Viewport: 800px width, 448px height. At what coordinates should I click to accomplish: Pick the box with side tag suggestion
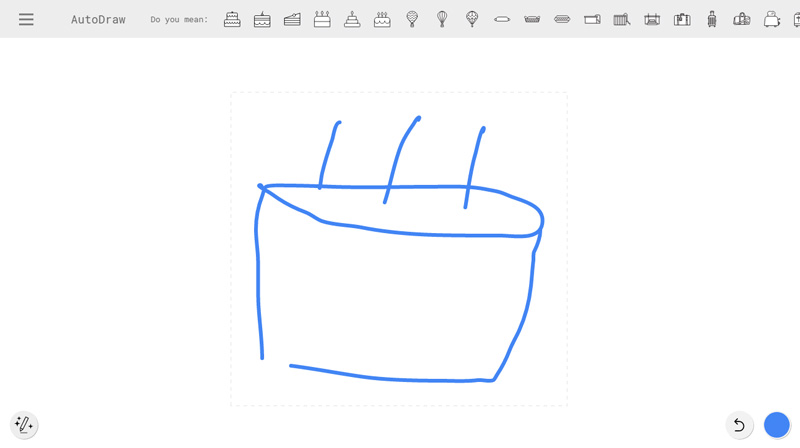[x=592, y=19]
